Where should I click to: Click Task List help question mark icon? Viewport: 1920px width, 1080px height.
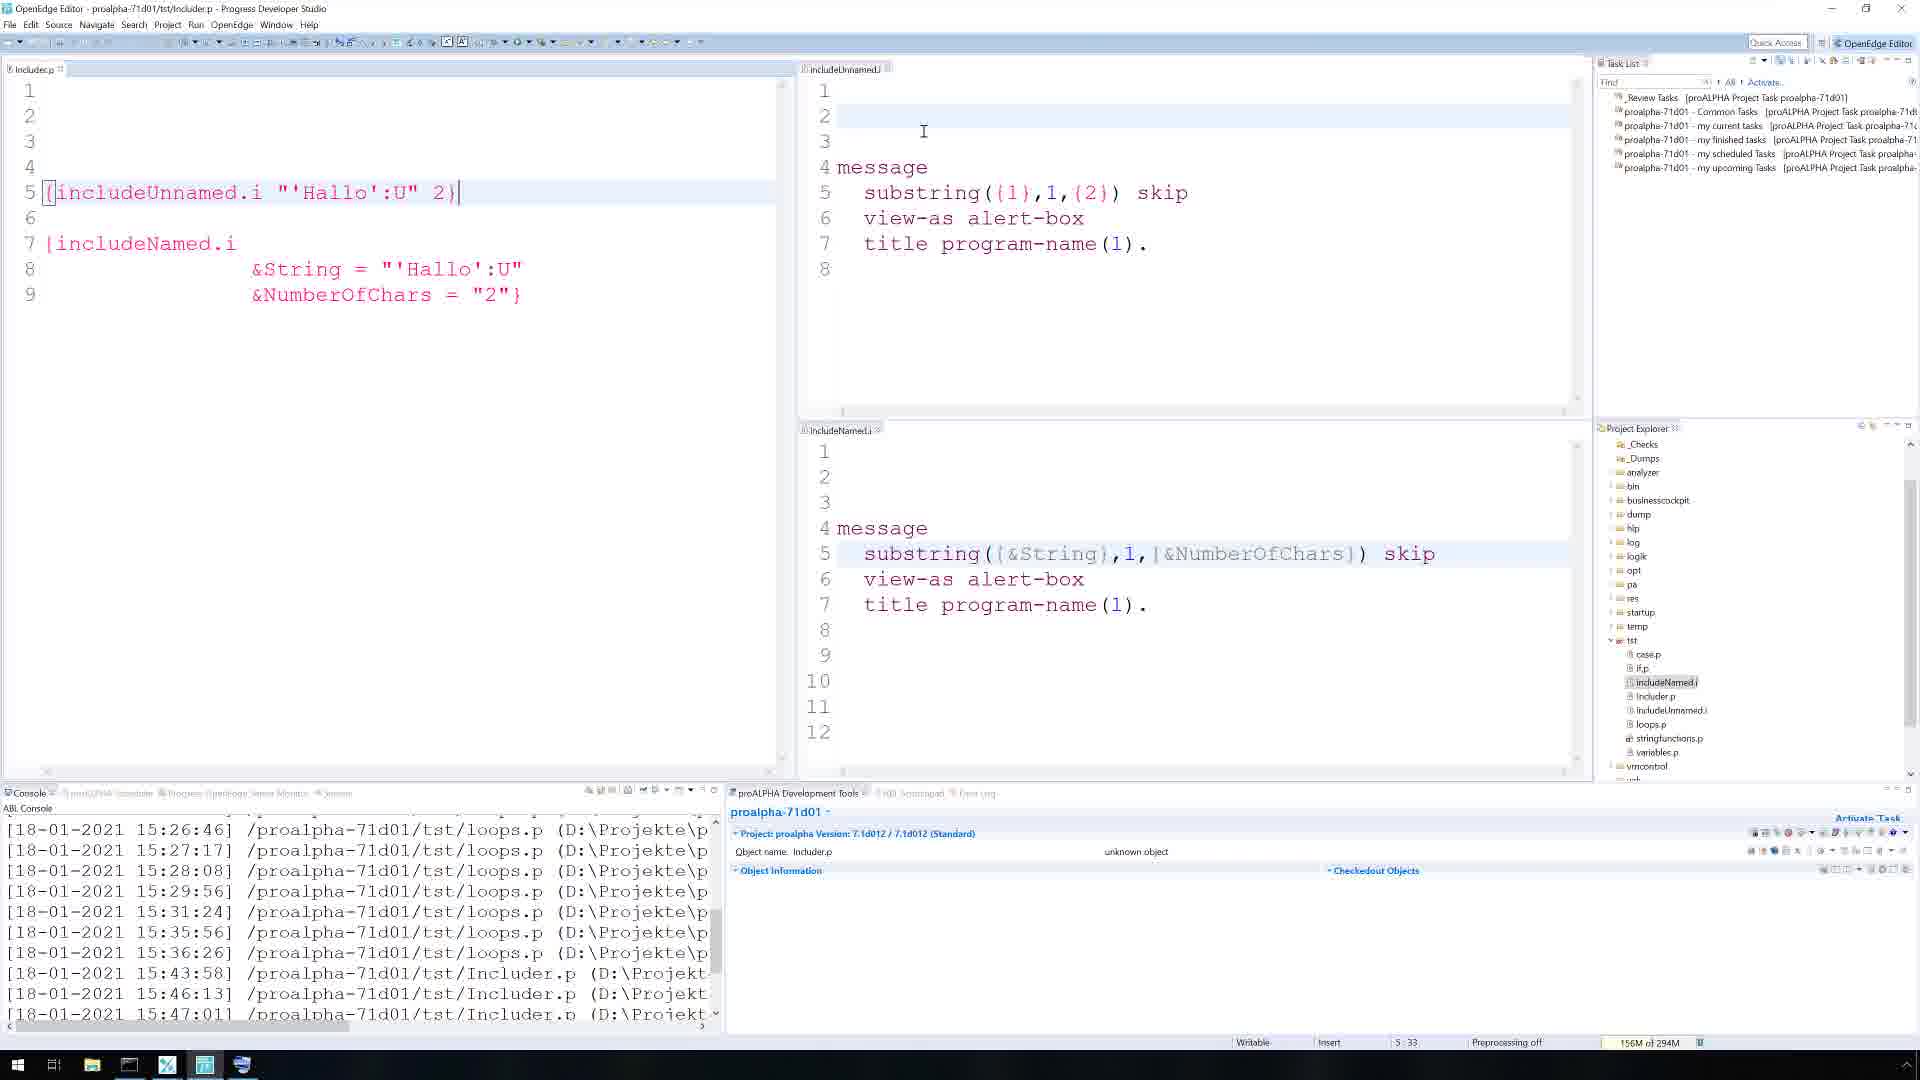1912,82
